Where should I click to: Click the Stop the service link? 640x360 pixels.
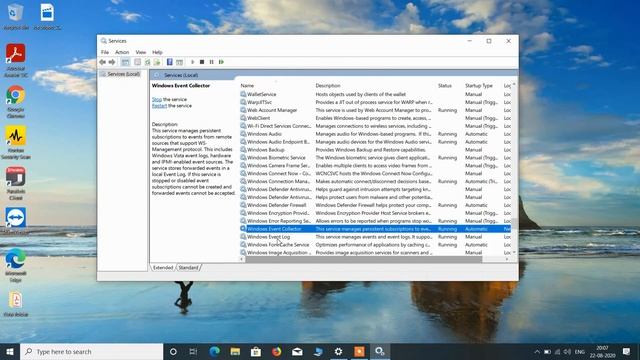pyautogui.click(x=157, y=100)
